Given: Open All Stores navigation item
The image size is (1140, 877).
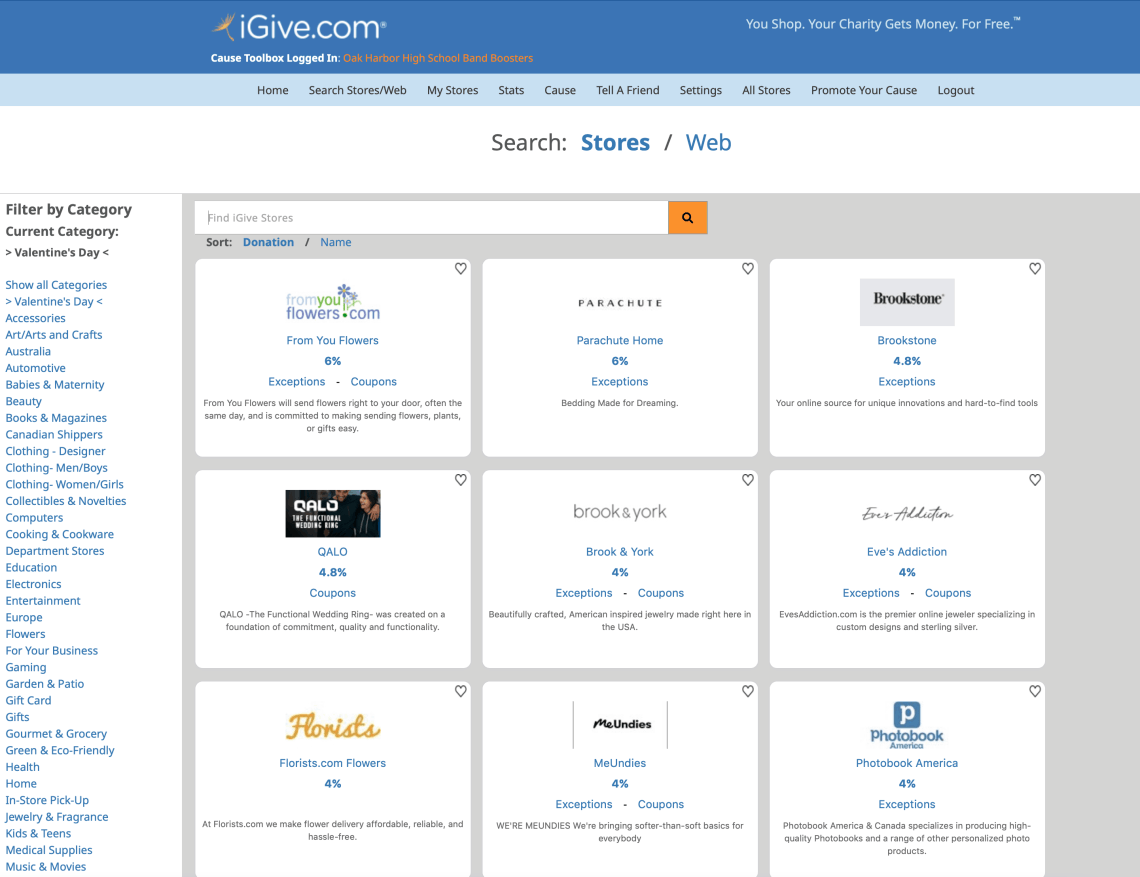Looking at the screenshot, I should pyautogui.click(x=766, y=90).
